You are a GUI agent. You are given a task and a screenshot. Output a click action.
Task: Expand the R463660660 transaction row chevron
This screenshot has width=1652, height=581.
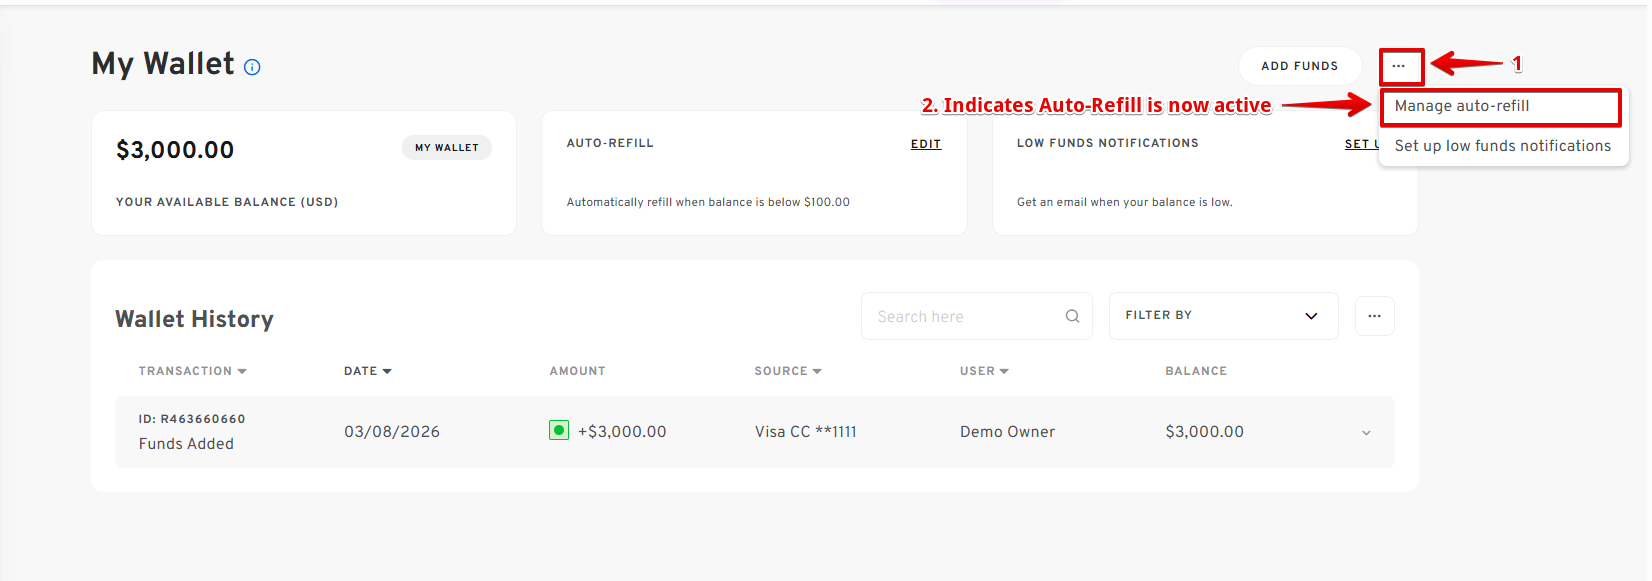click(1366, 433)
